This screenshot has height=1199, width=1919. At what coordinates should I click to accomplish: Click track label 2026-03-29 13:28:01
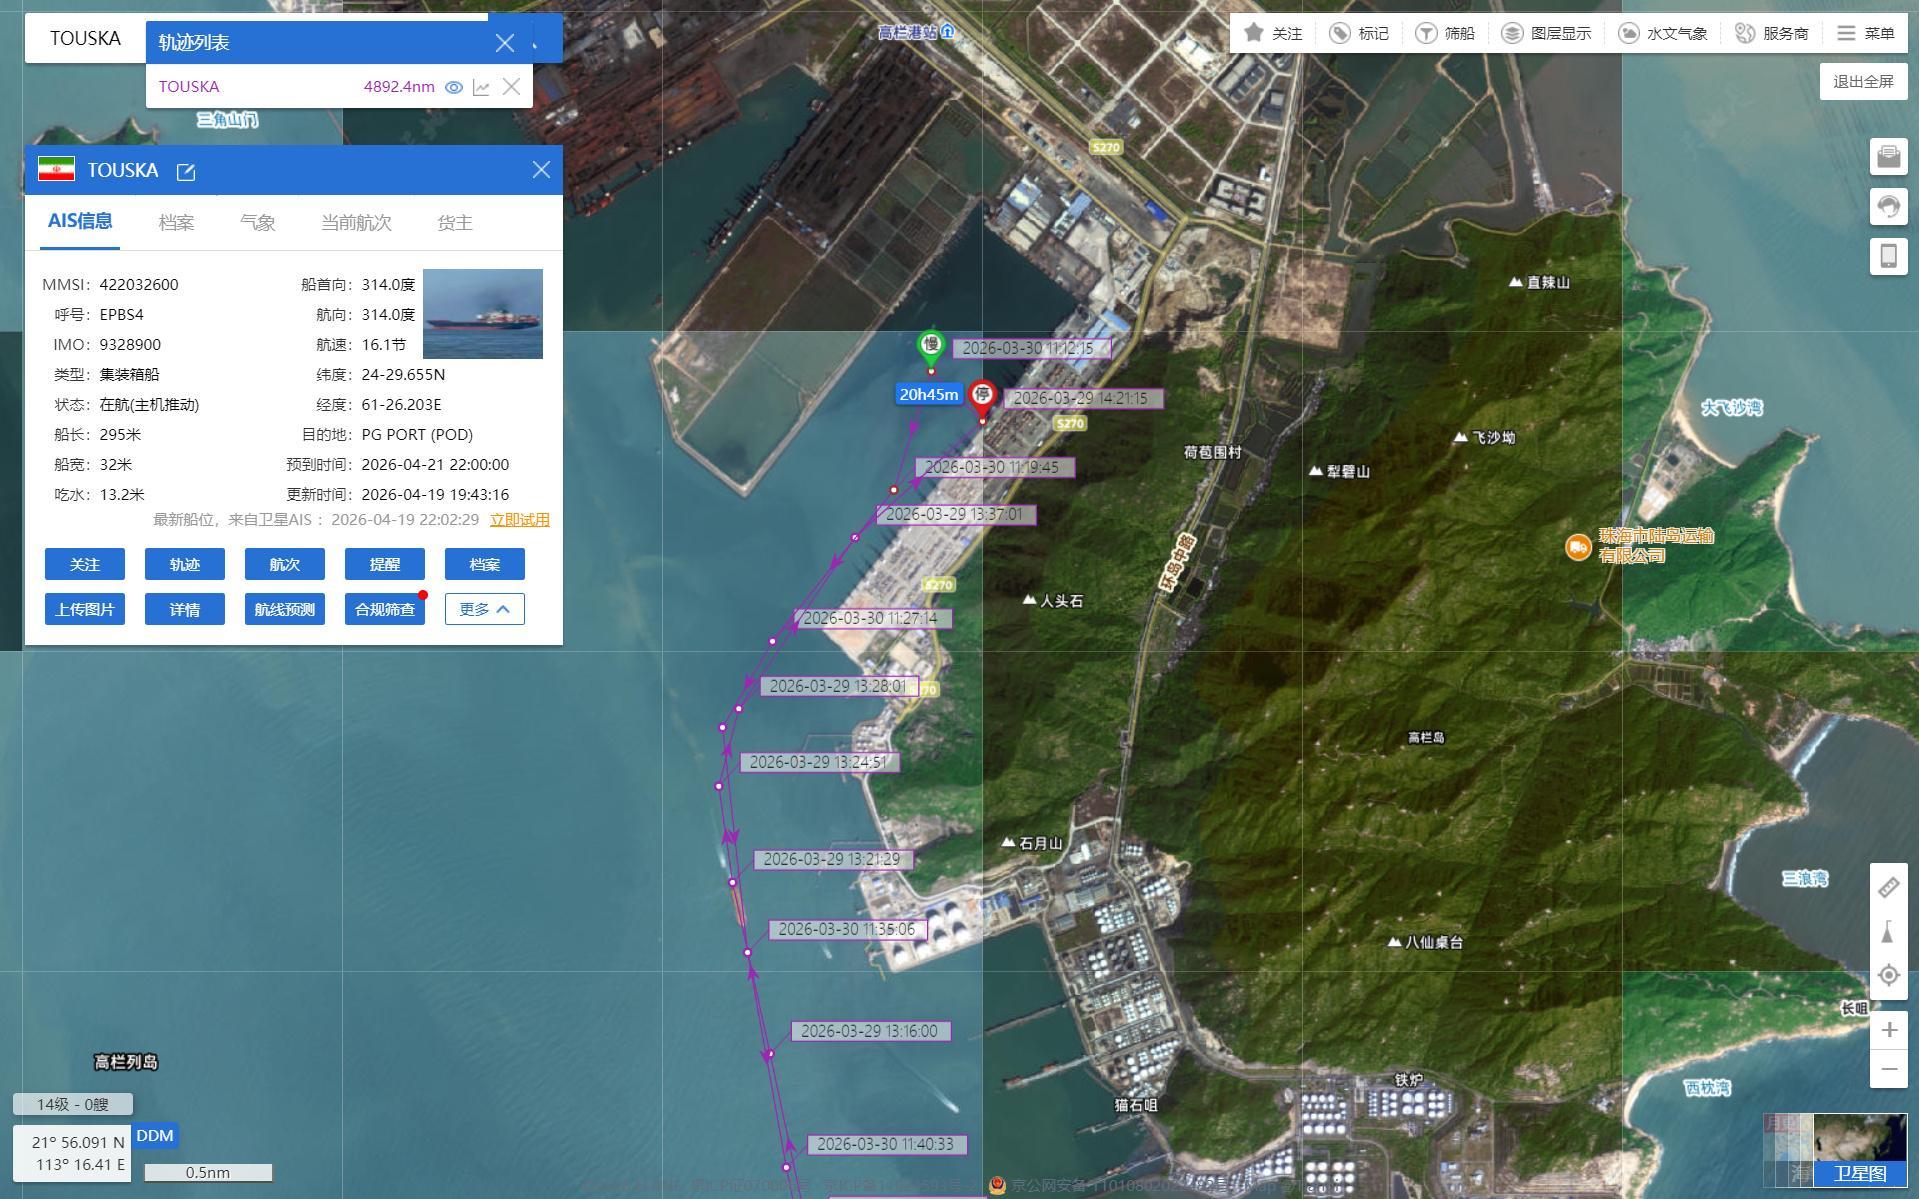(840, 686)
